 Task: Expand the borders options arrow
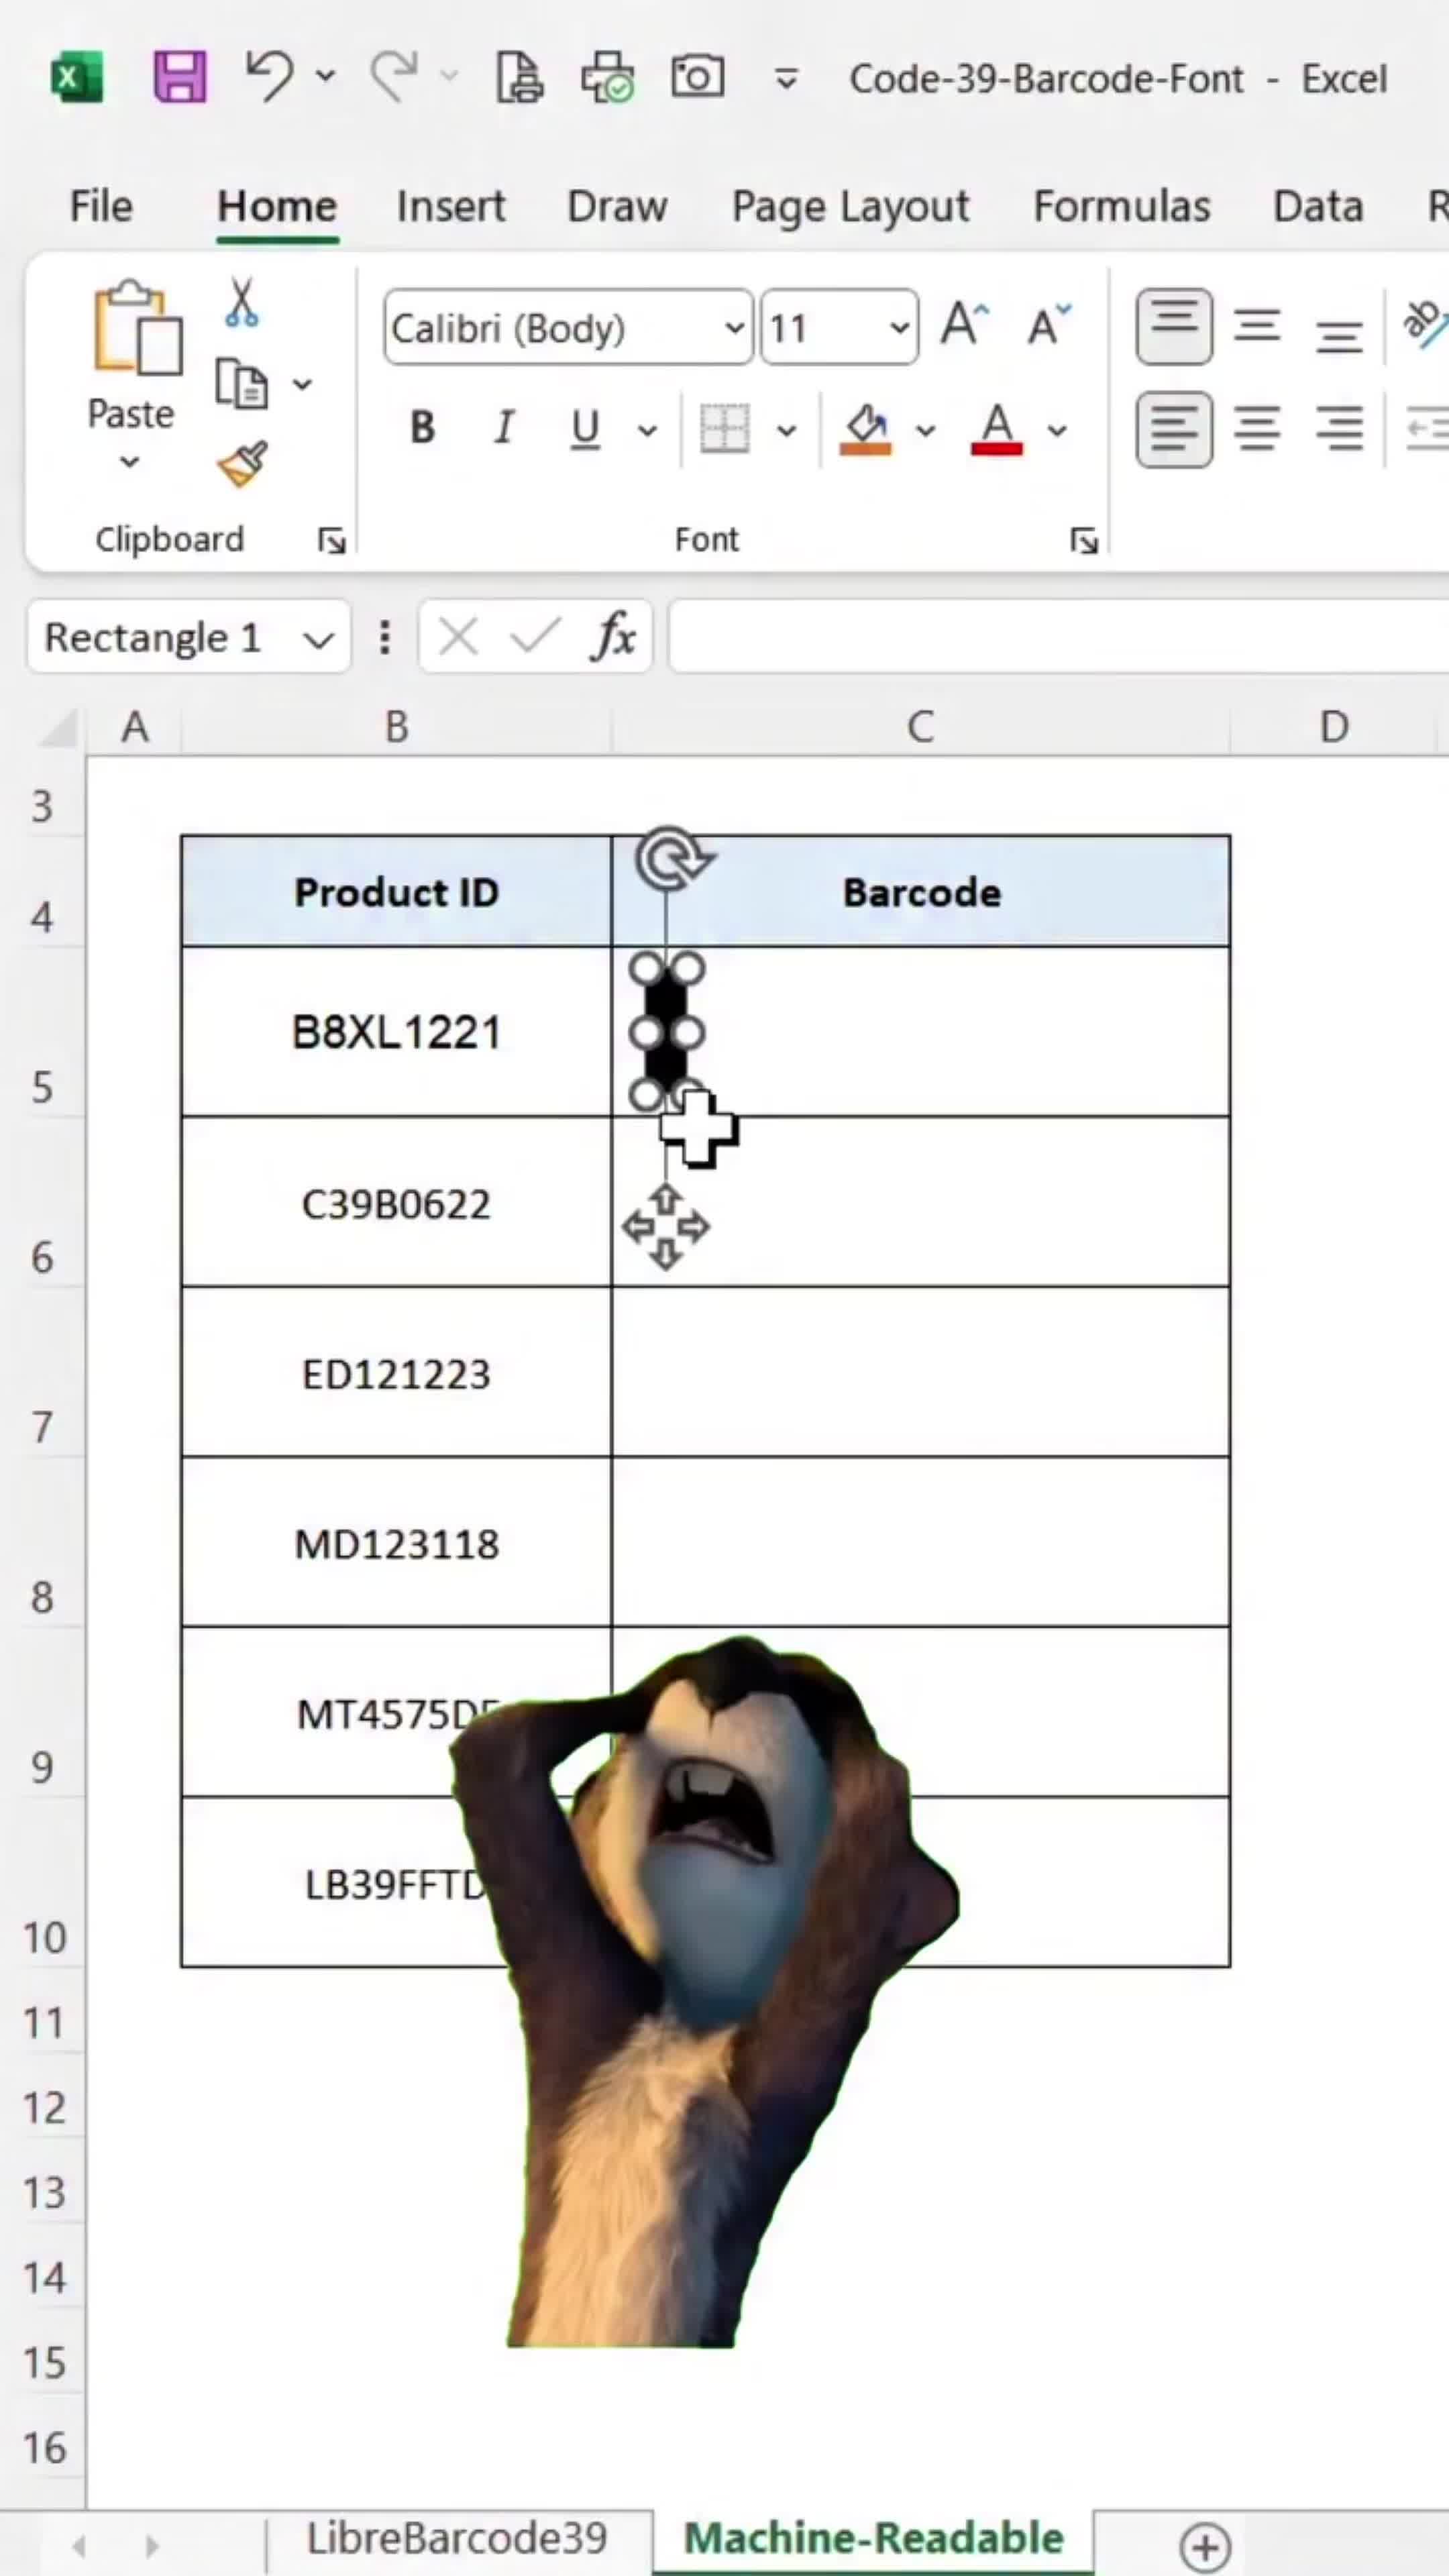pos(787,431)
